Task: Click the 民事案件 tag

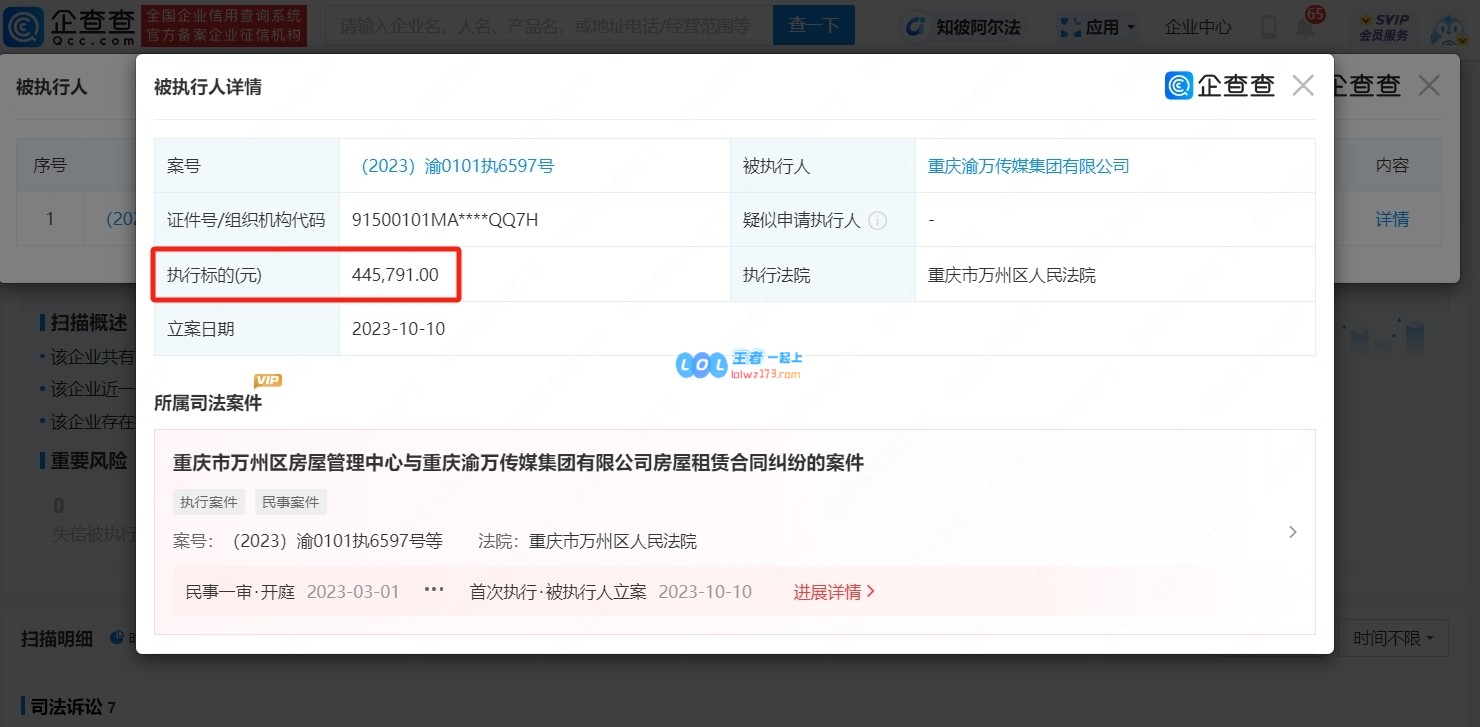Action: click(291, 502)
